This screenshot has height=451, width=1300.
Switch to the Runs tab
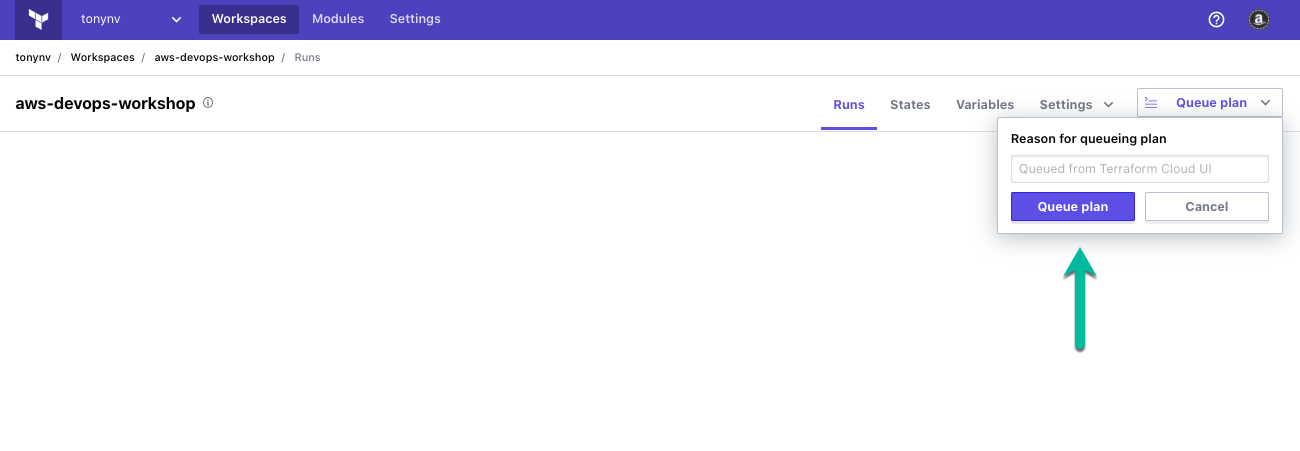point(849,104)
